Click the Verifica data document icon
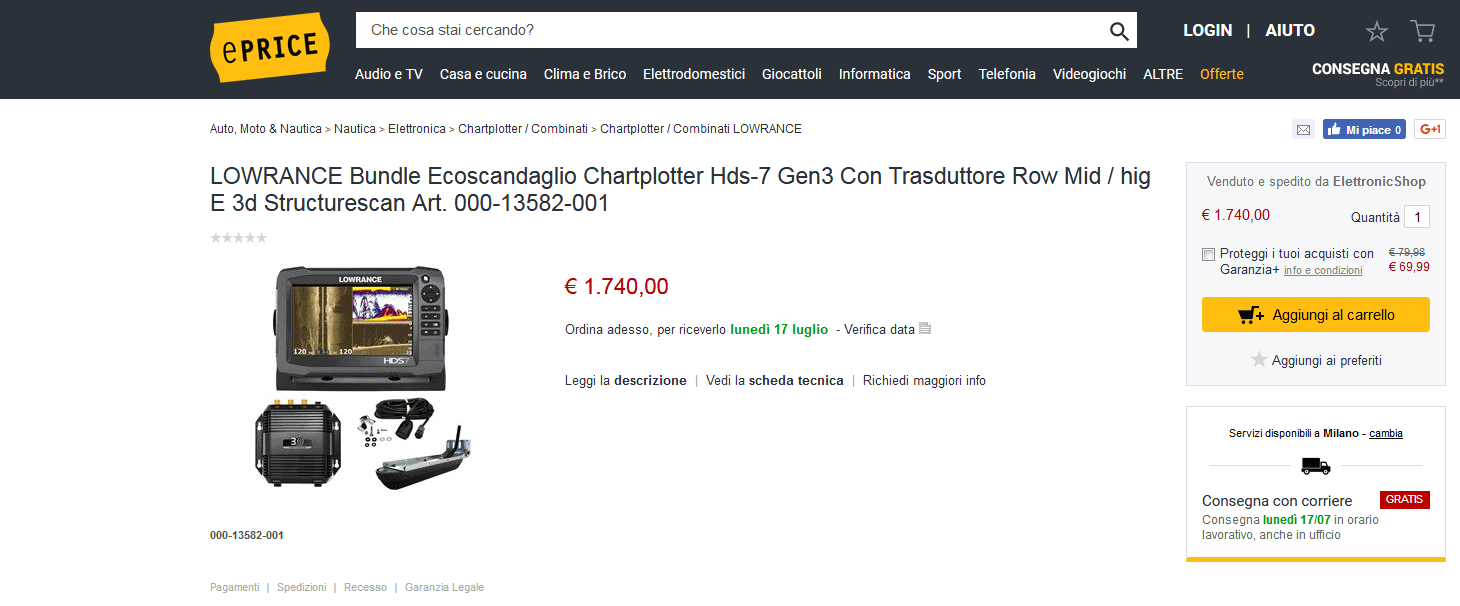 [x=925, y=329]
